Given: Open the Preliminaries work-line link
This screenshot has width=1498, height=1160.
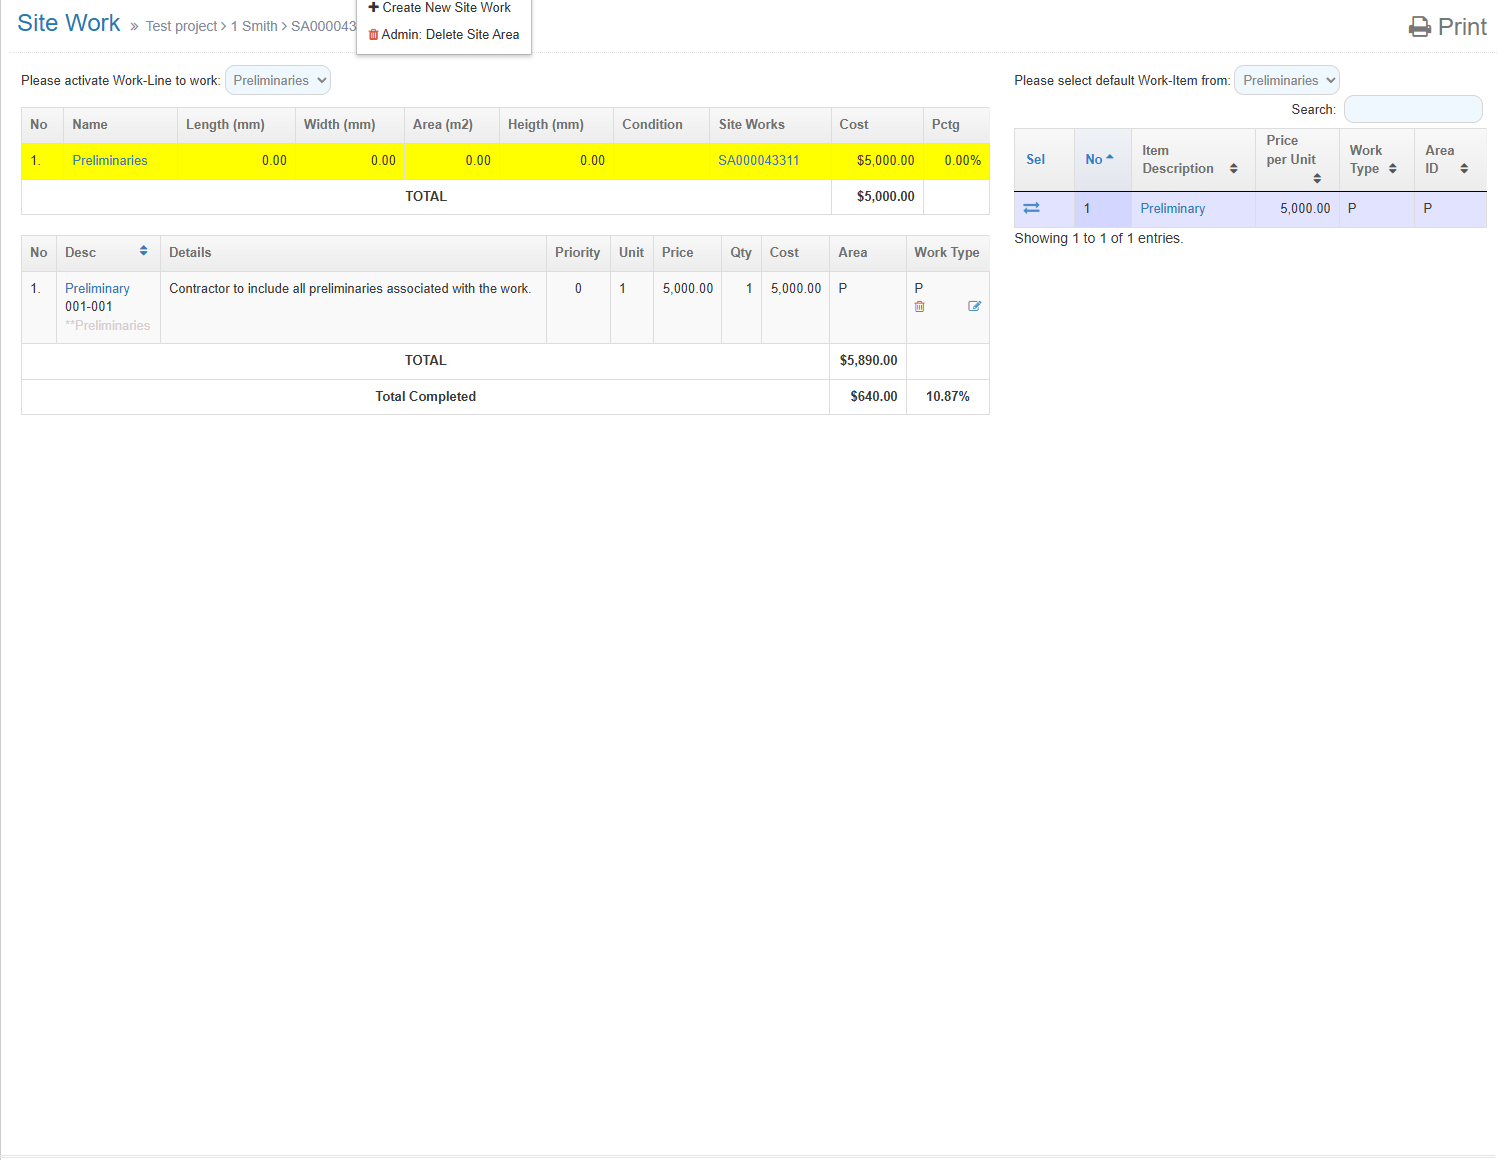Looking at the screenshot, I should click(x=110, y=160).
